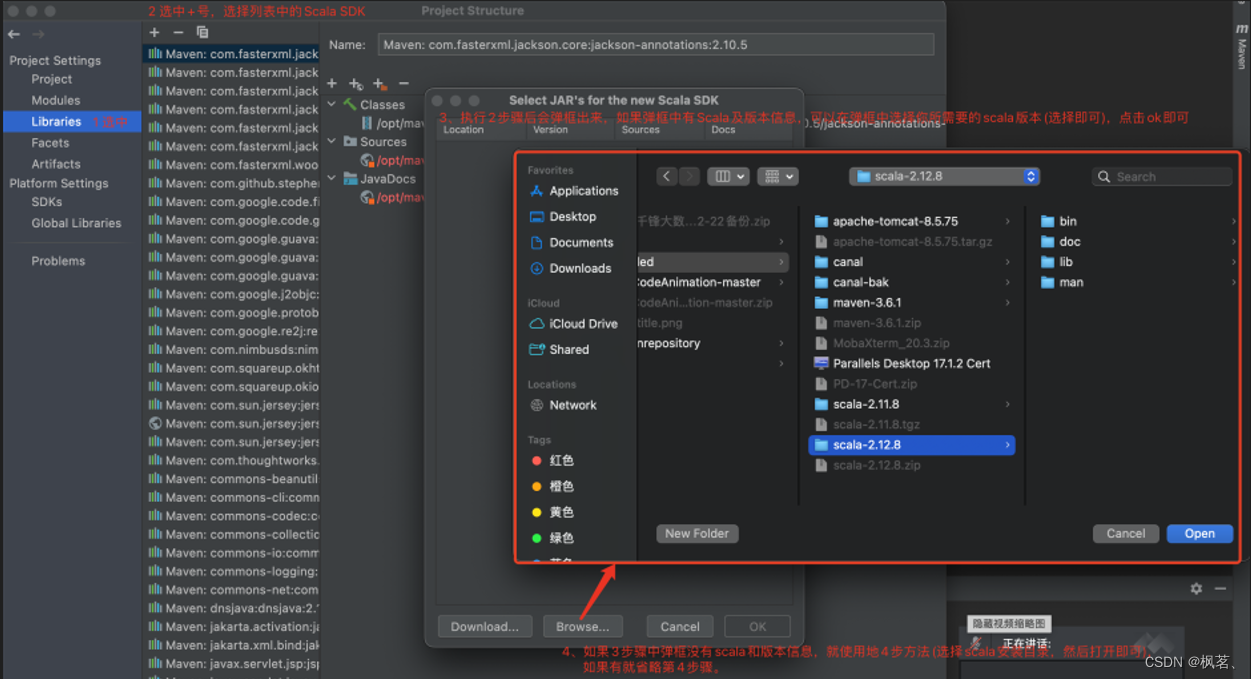Select the highlighted scala-2.12.8 folder
The height and width of the screenshot is (679, 1251).
click(x=911, y=445)
